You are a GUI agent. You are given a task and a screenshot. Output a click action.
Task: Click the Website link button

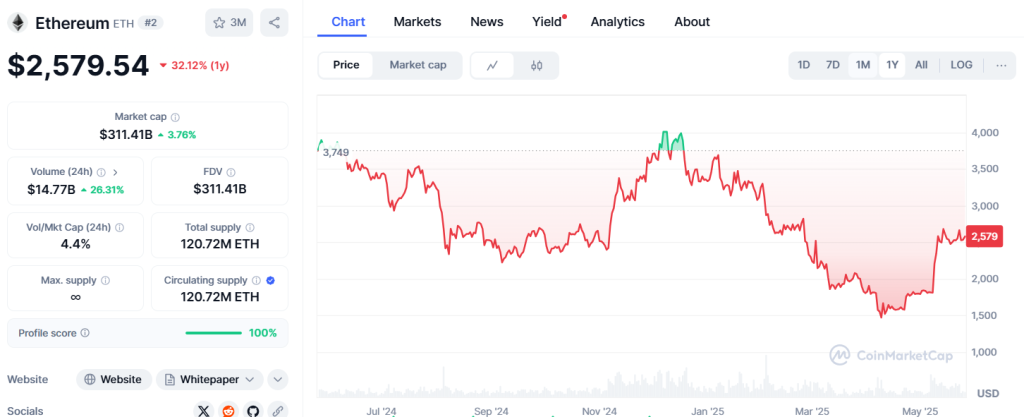pyautogui.click(x=114, y=380)
